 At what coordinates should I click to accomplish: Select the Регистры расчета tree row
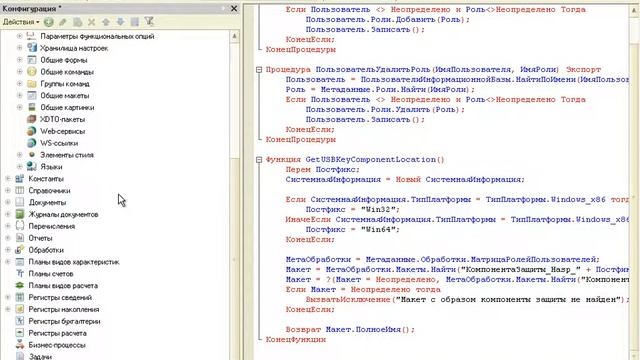pos(57,333)
